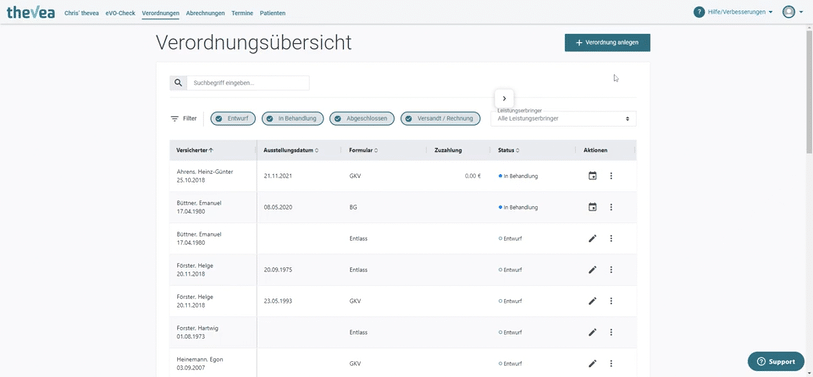This screenshot has width=813, height=377.
Task: Open the three-dot menu for Forster, Hartwig
Action: pos(611,332)
